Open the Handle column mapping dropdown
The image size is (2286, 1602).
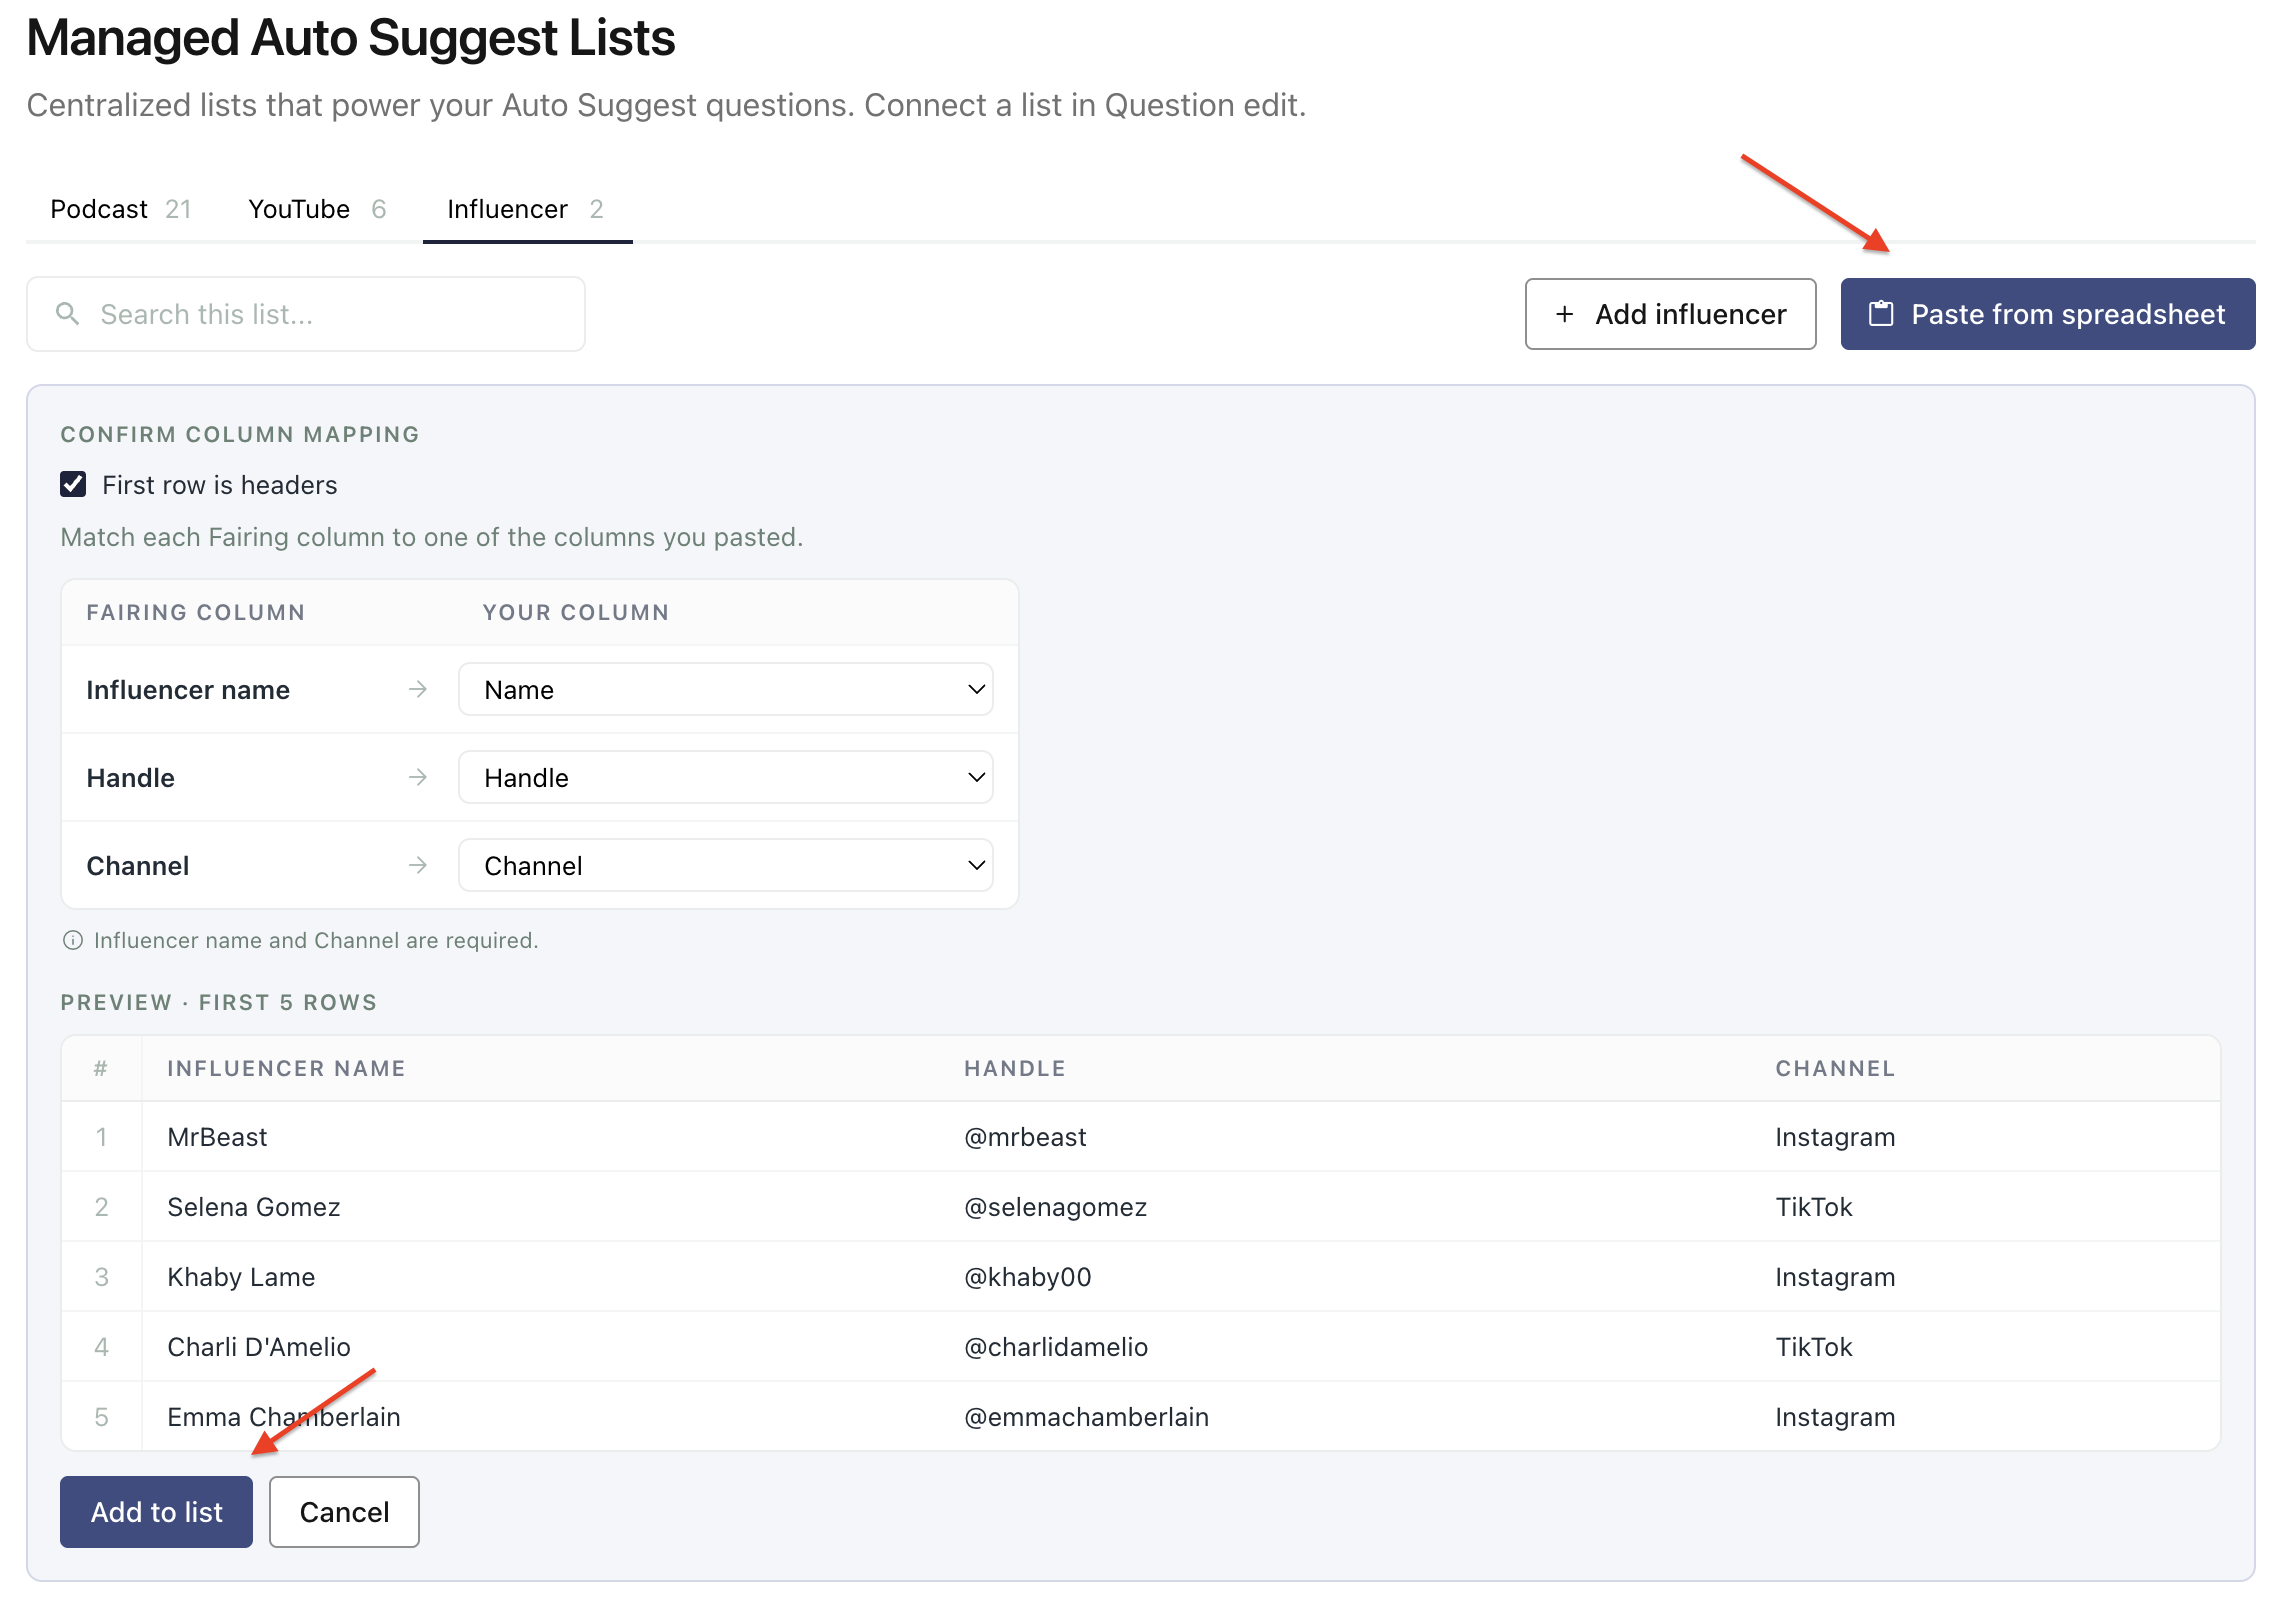pos(725,777)
